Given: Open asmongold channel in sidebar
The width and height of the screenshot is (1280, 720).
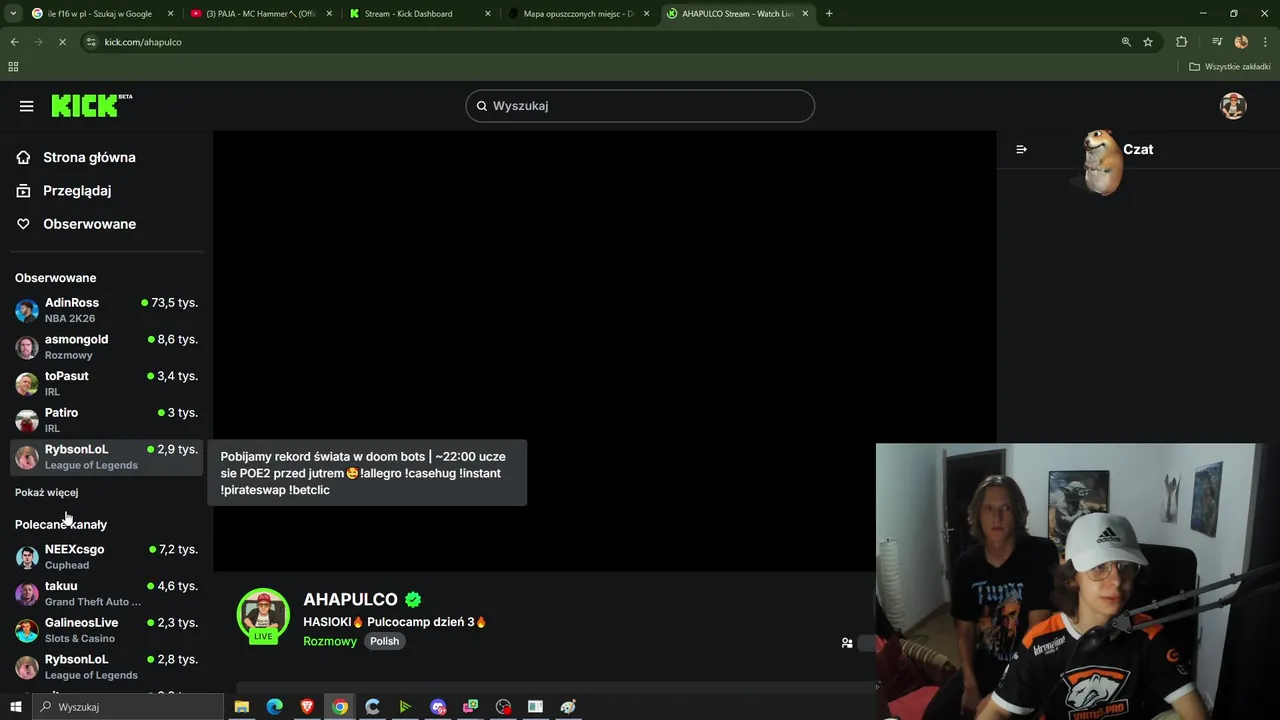Looking at the screenshot, I should pyautogui.click(x=107, y=347).
